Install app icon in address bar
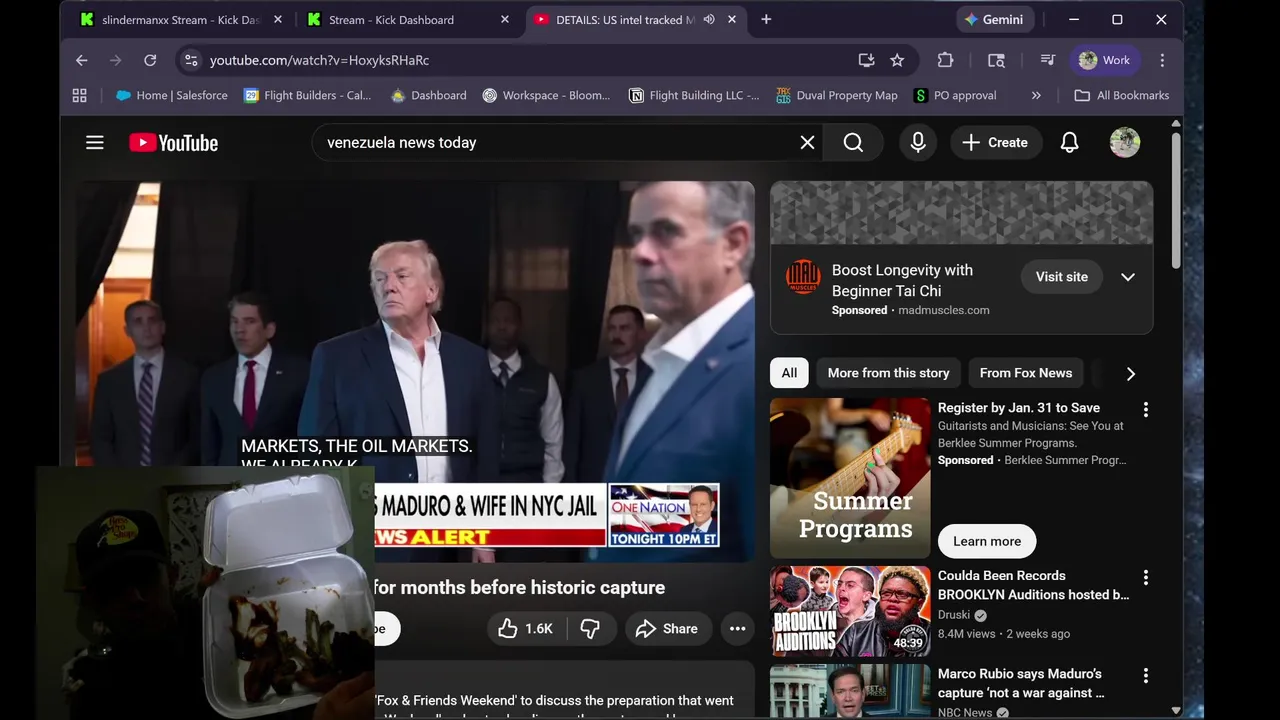 pyautogui.click(x=866, y=60)
